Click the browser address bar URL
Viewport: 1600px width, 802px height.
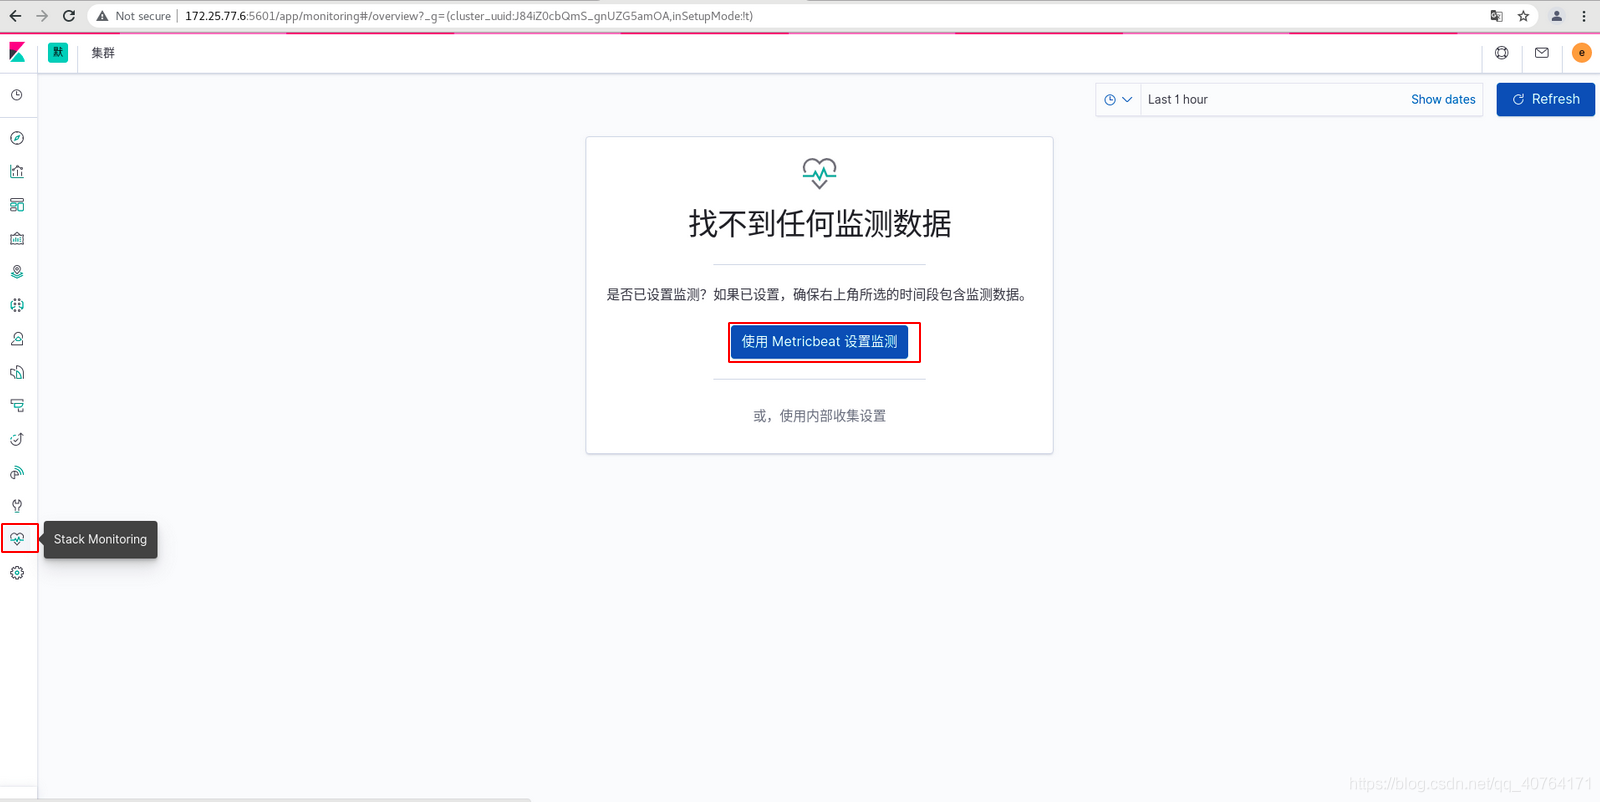click(469, 16)
